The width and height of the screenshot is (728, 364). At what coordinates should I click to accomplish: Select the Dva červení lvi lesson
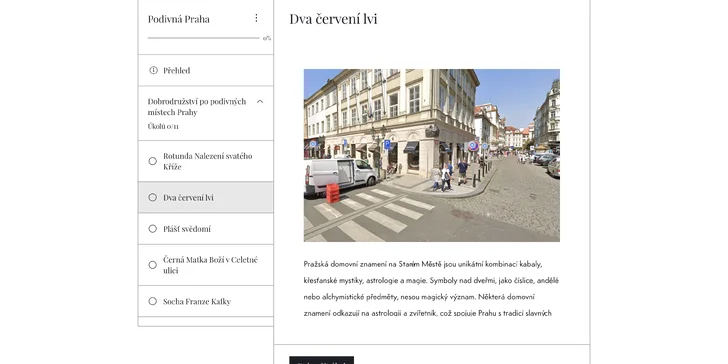pyautogui.click(x=206, y=197)
